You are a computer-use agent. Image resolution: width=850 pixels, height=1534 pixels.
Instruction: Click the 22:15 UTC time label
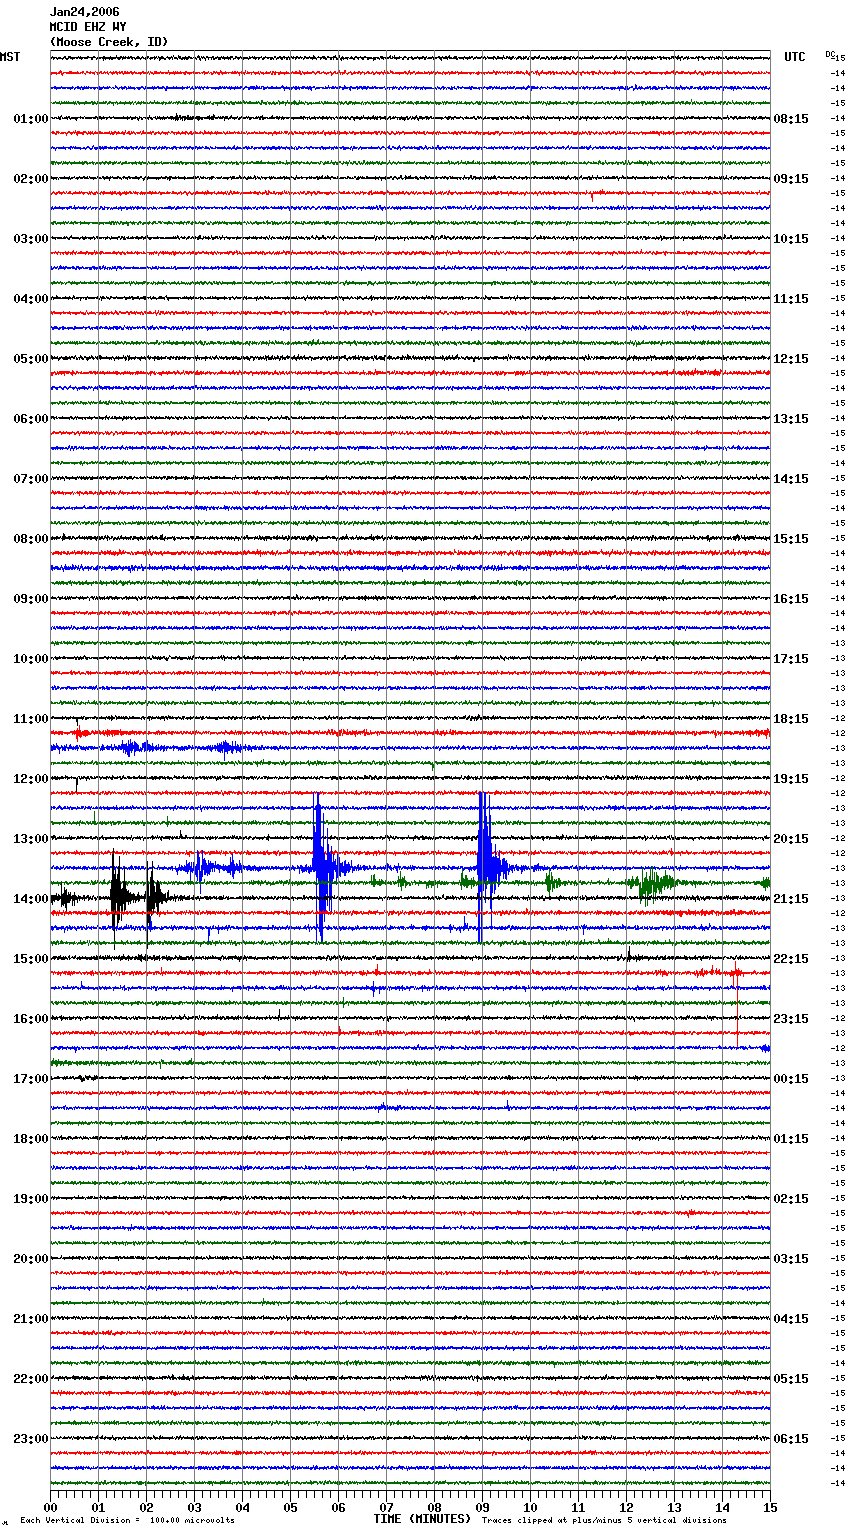pos(791,959)
